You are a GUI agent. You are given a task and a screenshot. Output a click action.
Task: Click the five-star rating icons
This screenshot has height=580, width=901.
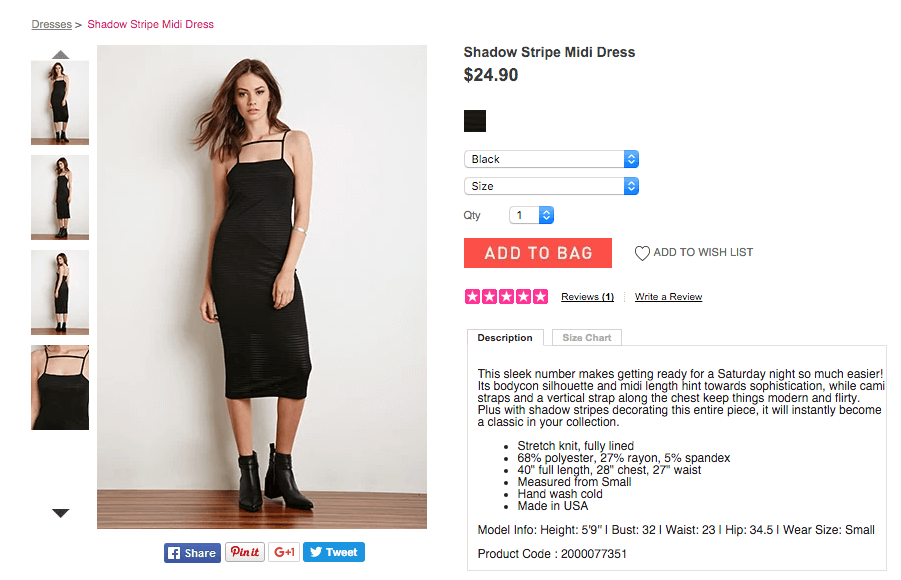[506, 297]
